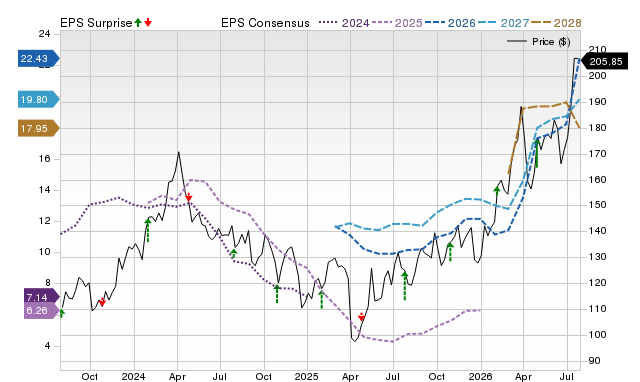Image resolution: width=640 pixels, height=382 pixels.
Task: Click the last Jul label on x-axis
Action: click(x=567, y=376)
